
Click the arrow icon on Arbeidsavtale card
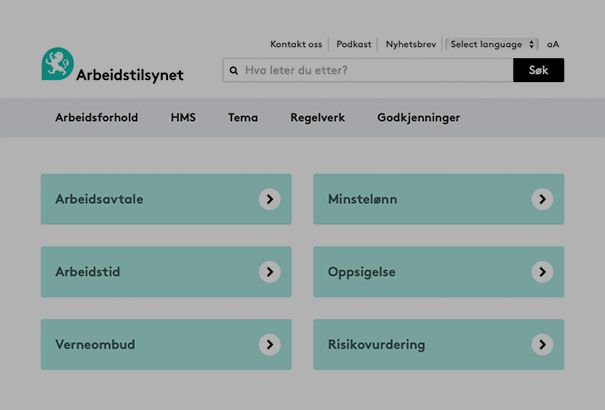[269, 199]
